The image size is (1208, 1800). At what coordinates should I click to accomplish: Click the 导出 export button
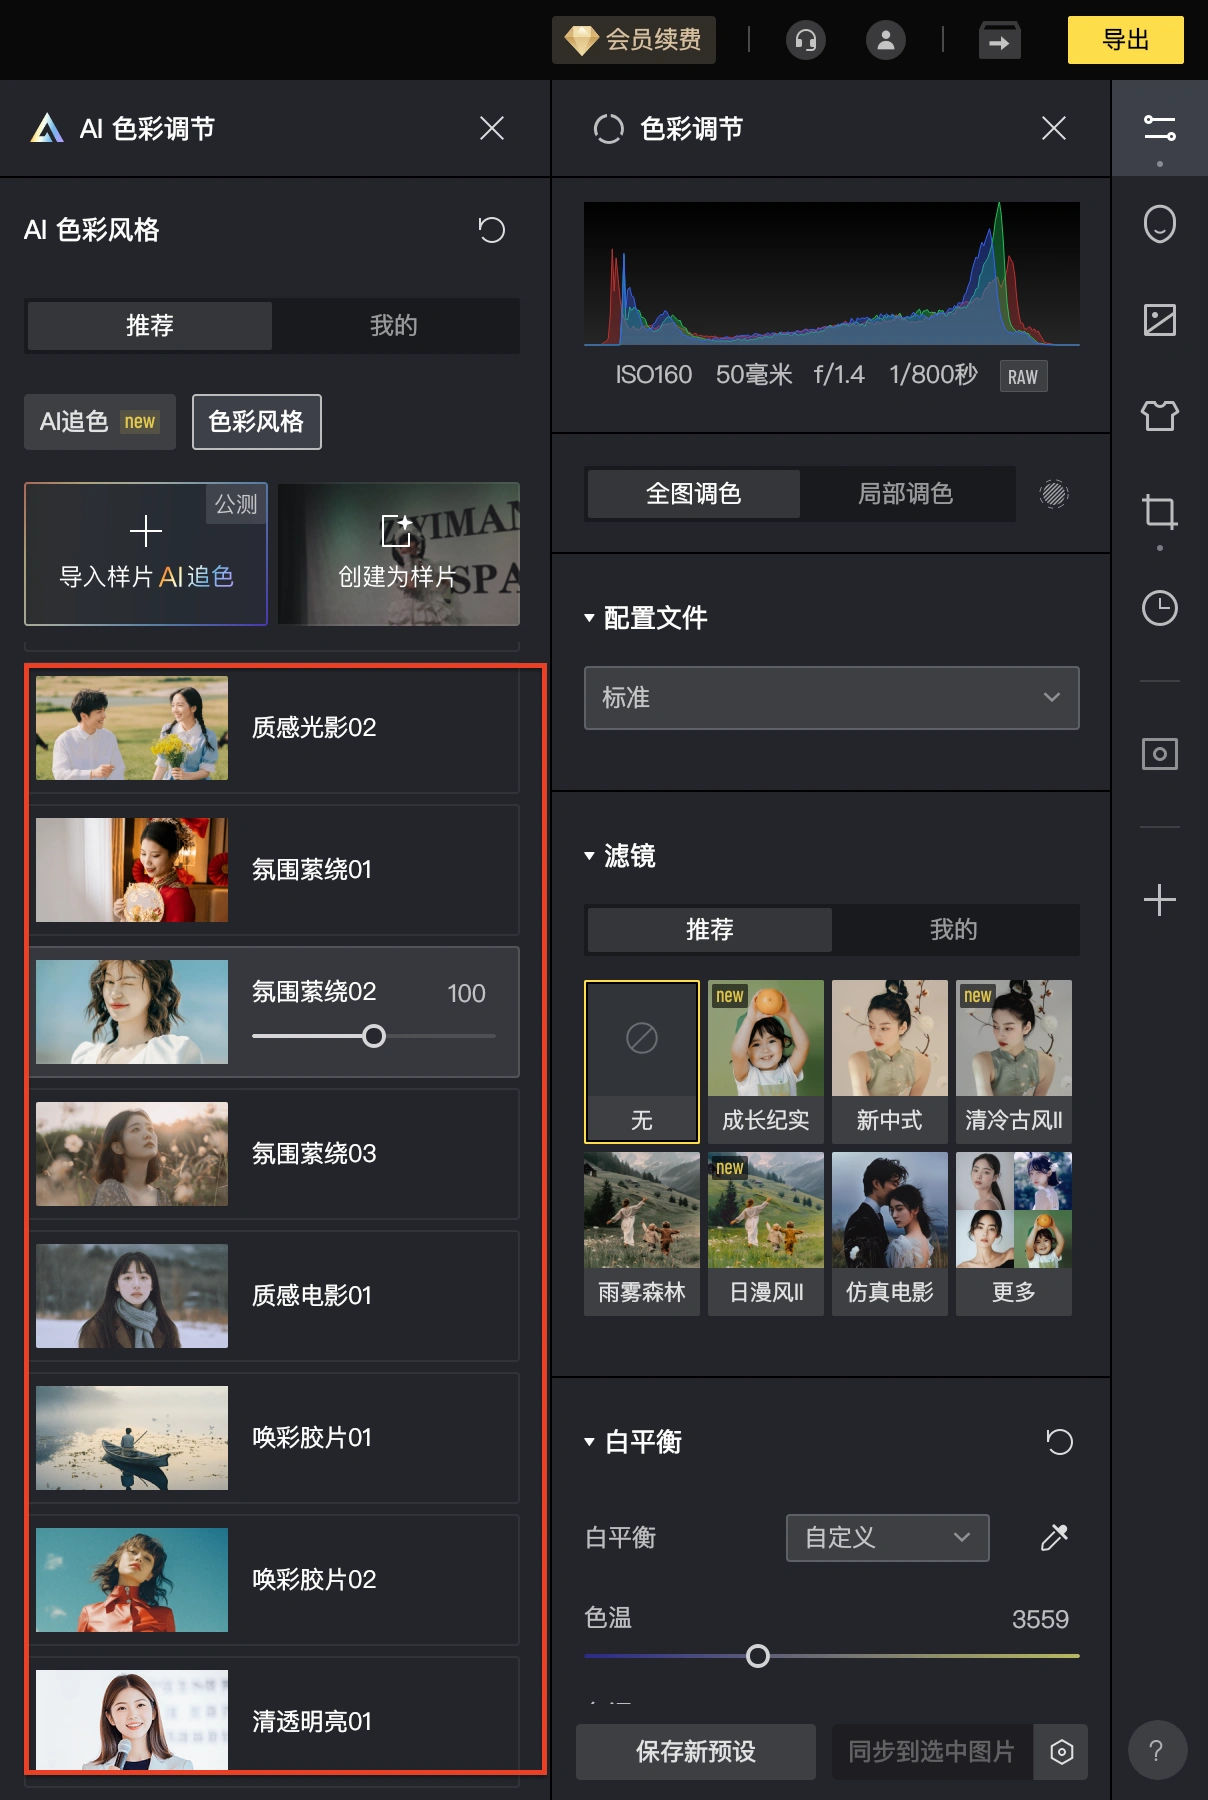pyautogui.click(x=1125, y=40)
